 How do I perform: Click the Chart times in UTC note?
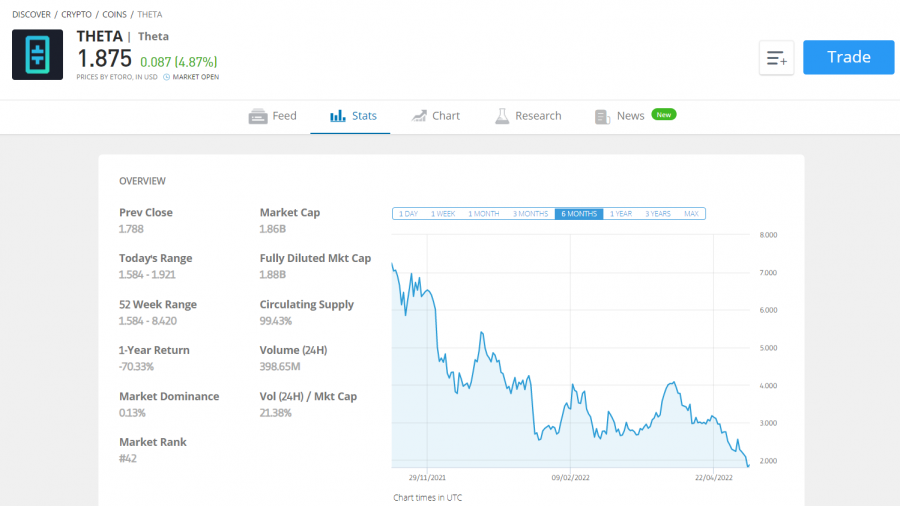pyautogui.click(x=427, y=497)
